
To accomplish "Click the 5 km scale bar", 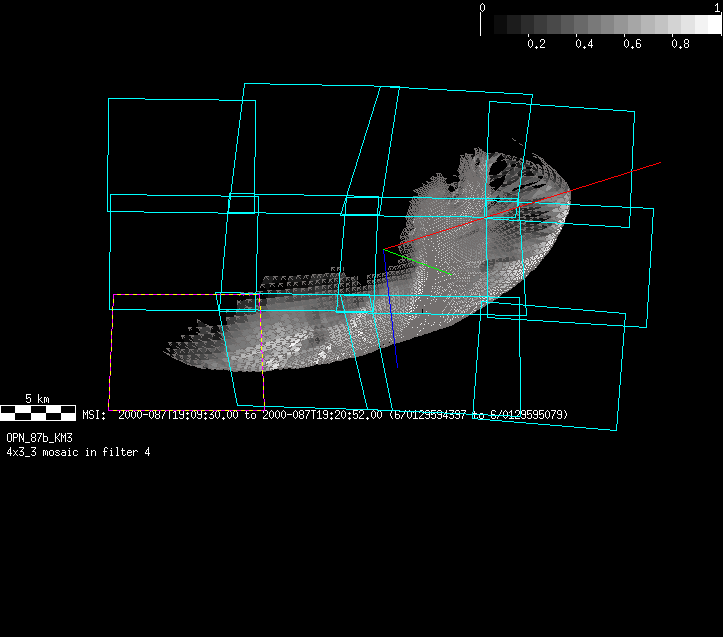I will click(x=38, y=411).
